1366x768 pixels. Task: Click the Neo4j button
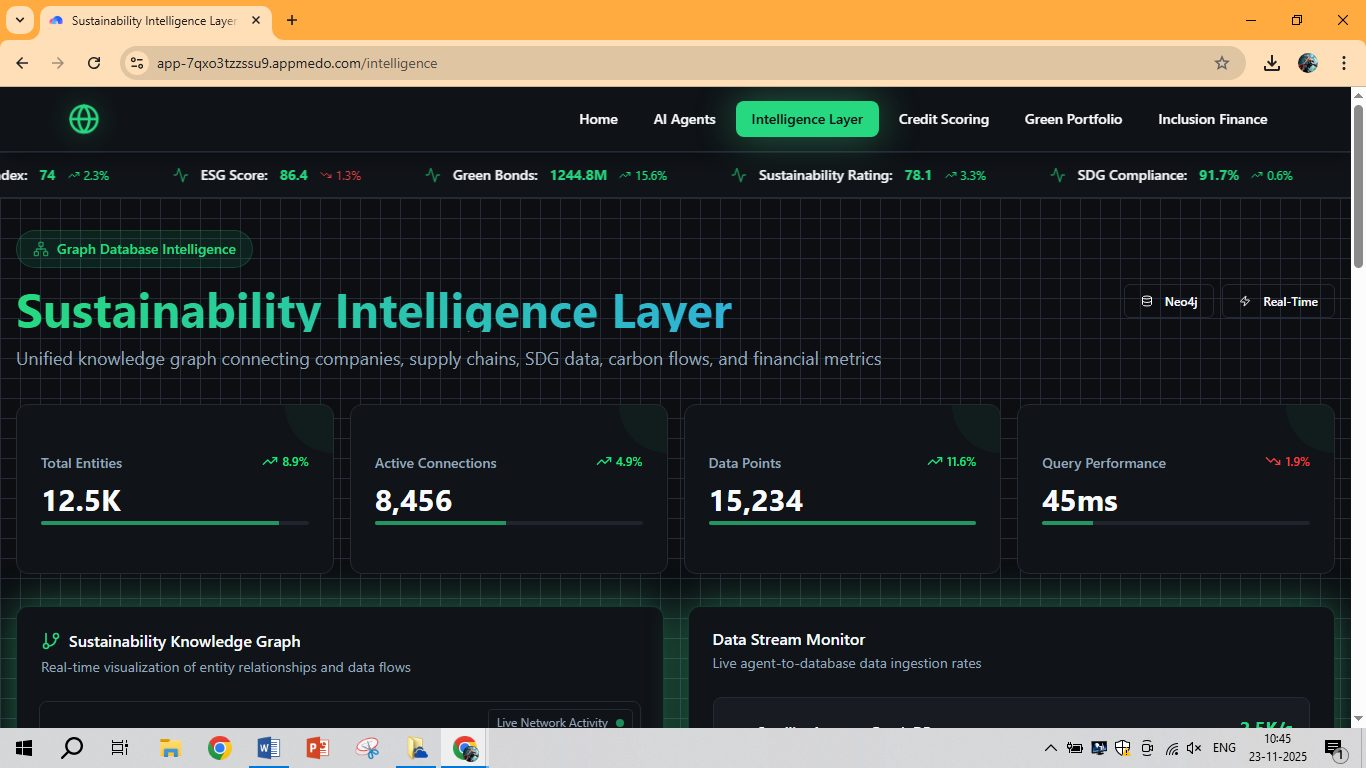coord(1169,301)
